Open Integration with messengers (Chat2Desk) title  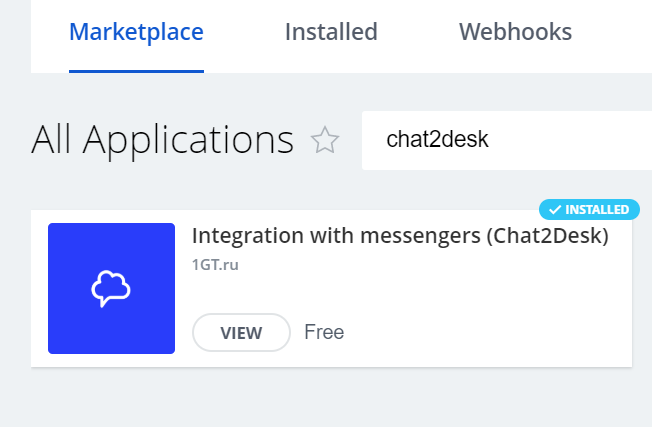400,236
